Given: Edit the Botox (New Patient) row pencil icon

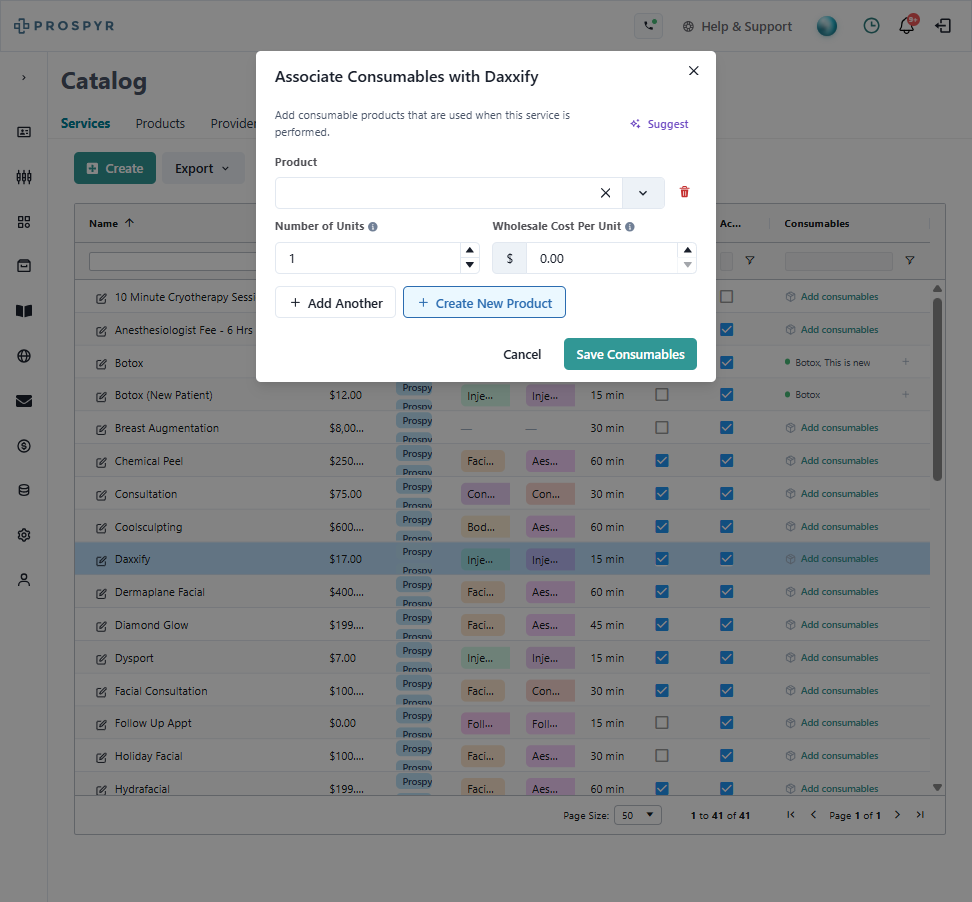Looking at the screenshot, I should 101,396.
